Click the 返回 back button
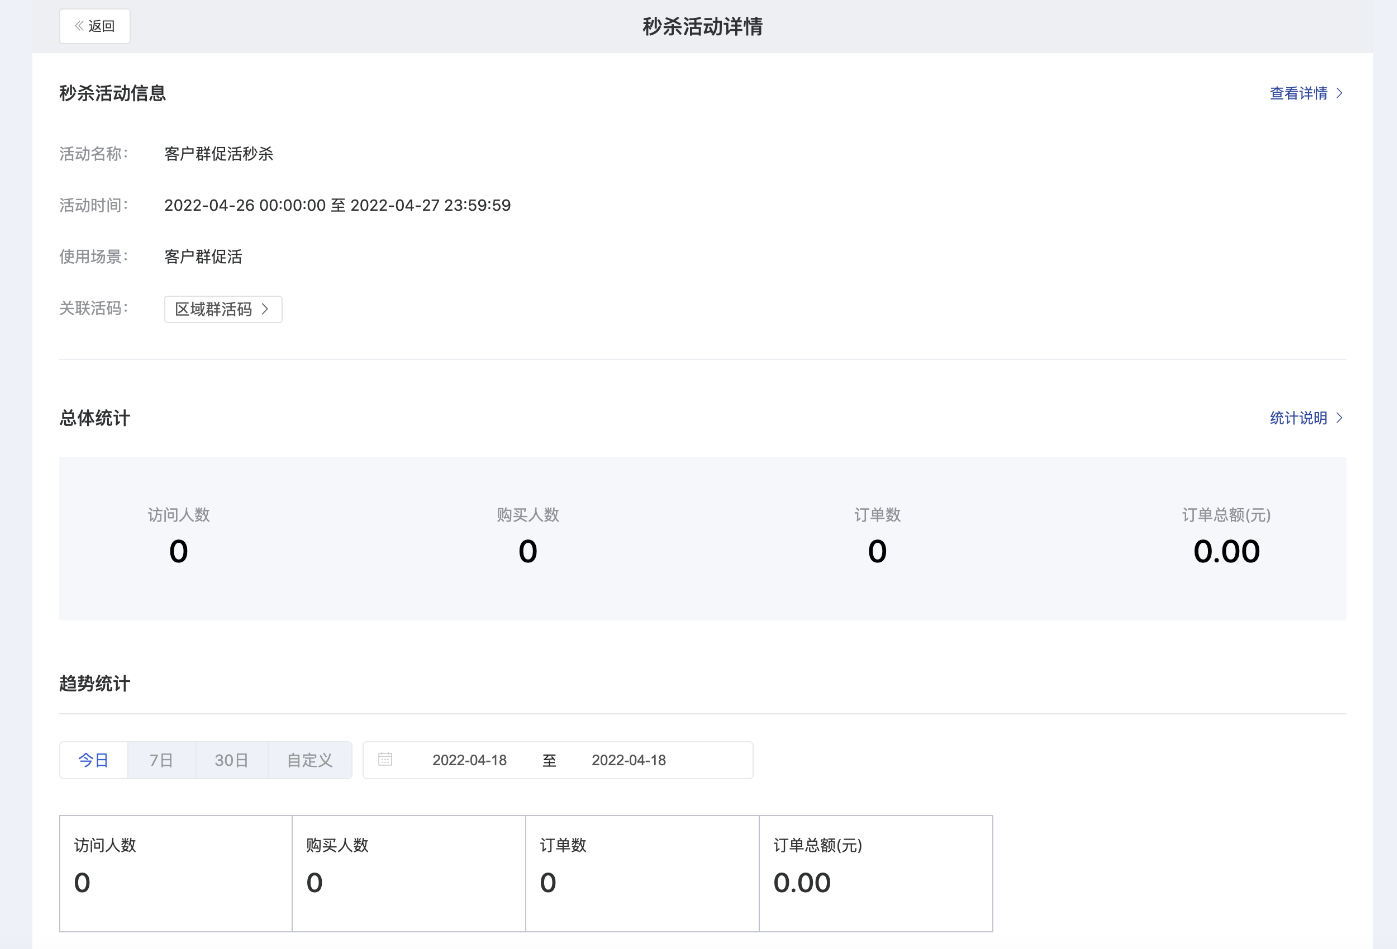 (x=95, y=26)
